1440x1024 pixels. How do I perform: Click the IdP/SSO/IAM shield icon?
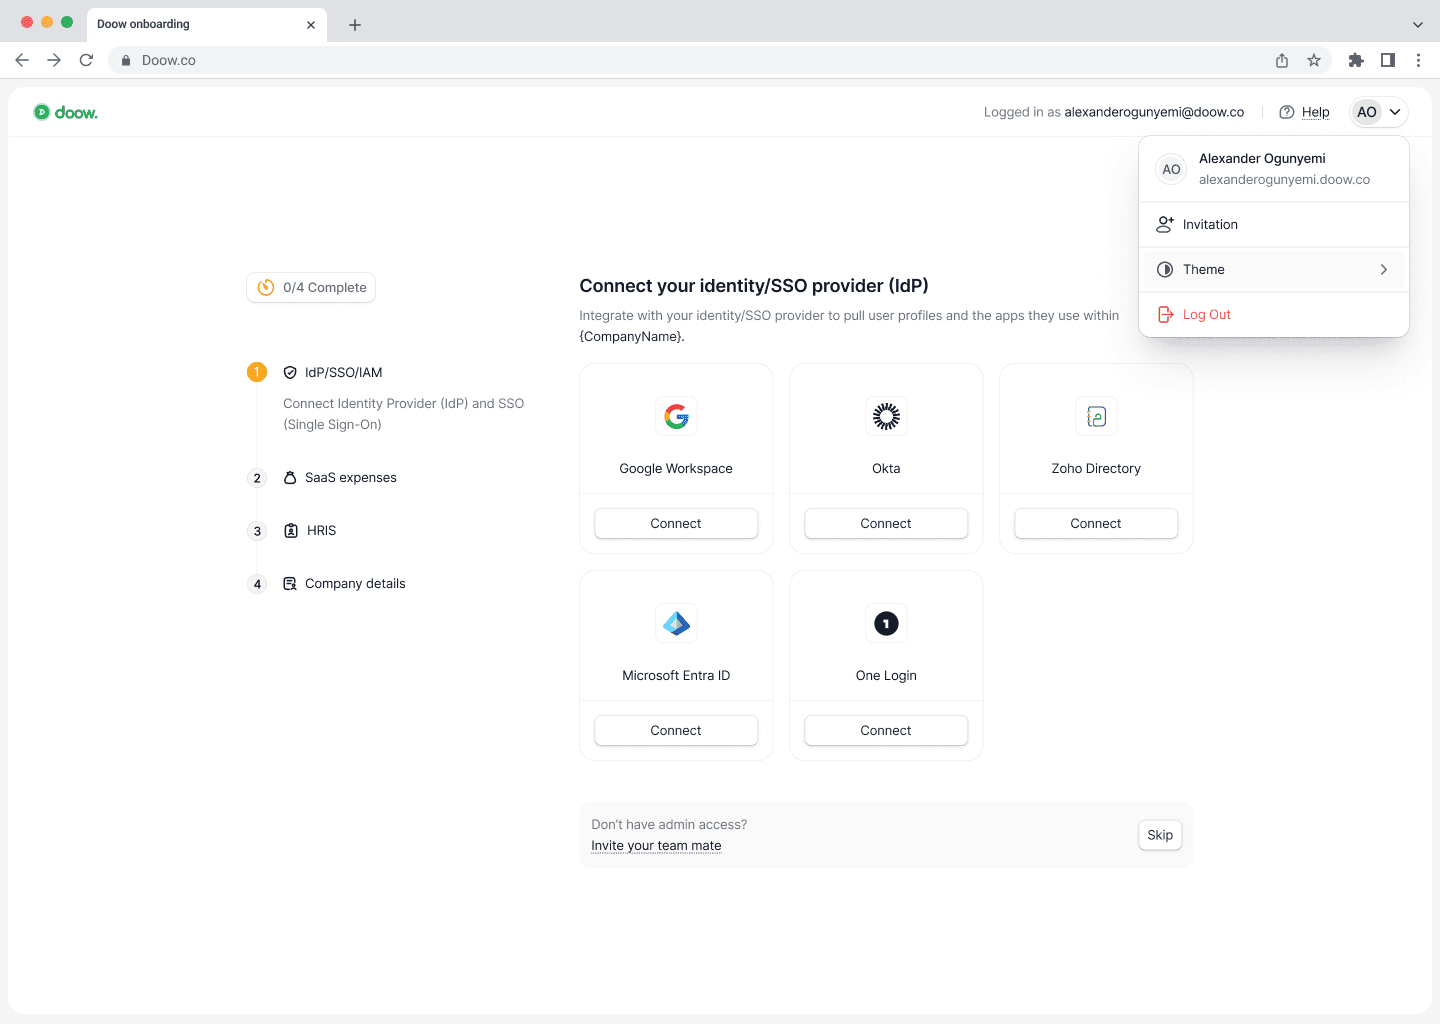pos(290,372)
